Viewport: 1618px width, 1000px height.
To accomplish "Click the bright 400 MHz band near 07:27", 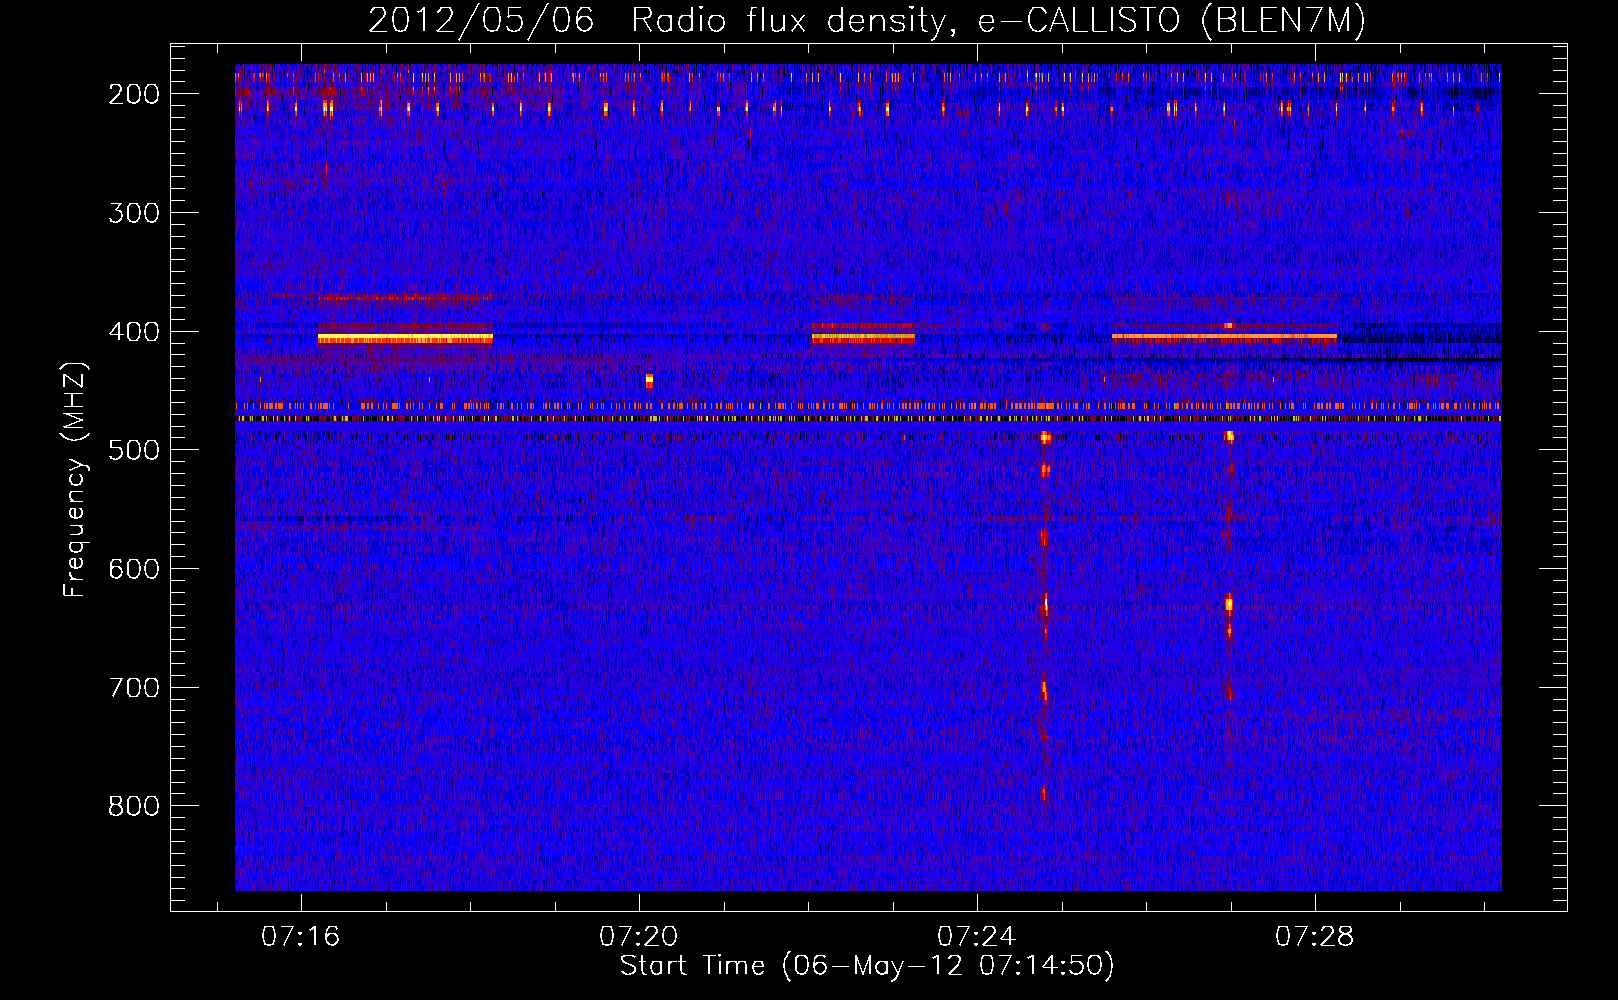I will [x=1224, y=337].
